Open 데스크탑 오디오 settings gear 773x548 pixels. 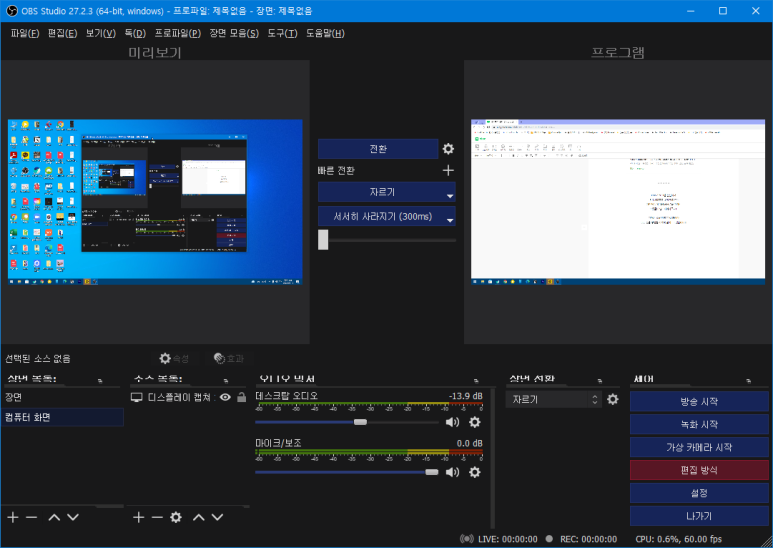click(475, 422)
